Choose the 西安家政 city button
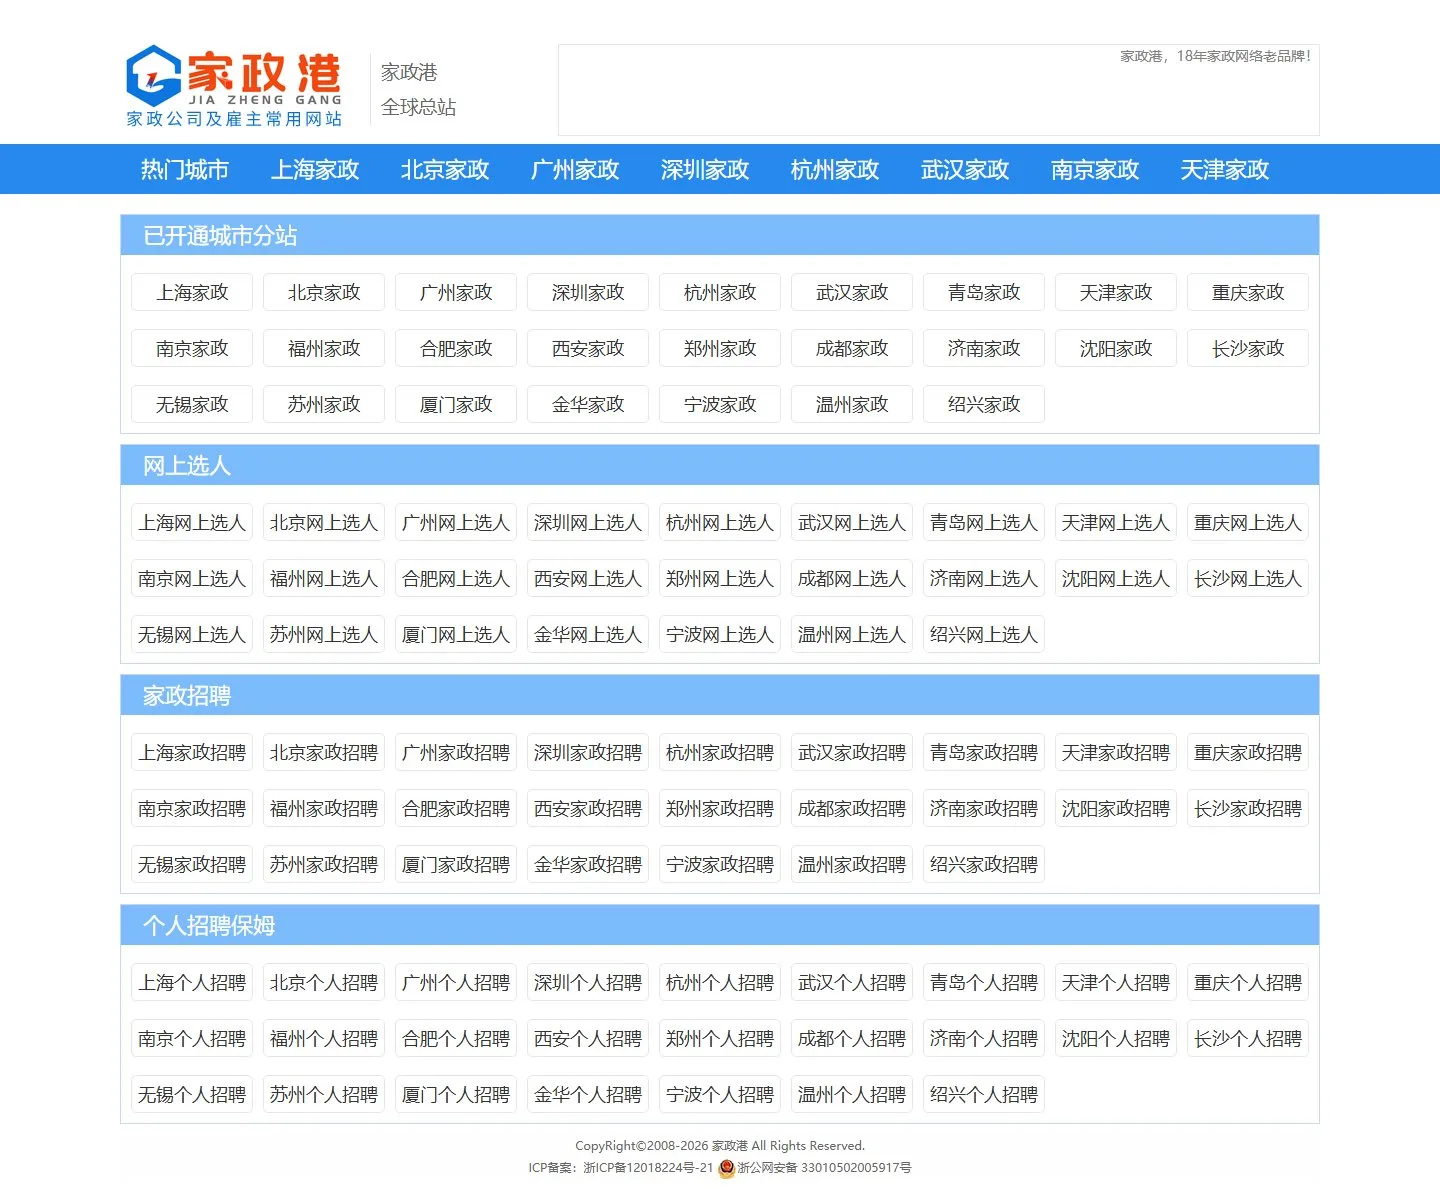This screenshot has width=1440, height=1189. pyautogui.click(x=588, y=348)
